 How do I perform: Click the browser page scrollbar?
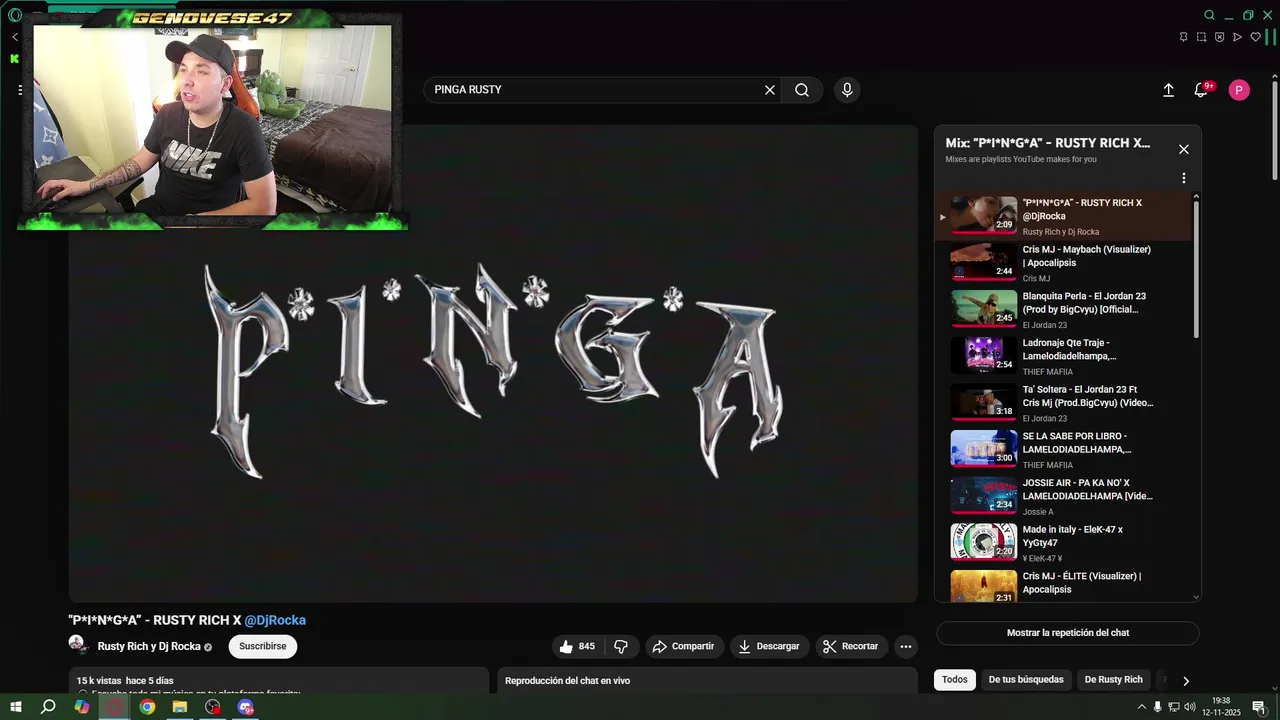point(1275,130)
